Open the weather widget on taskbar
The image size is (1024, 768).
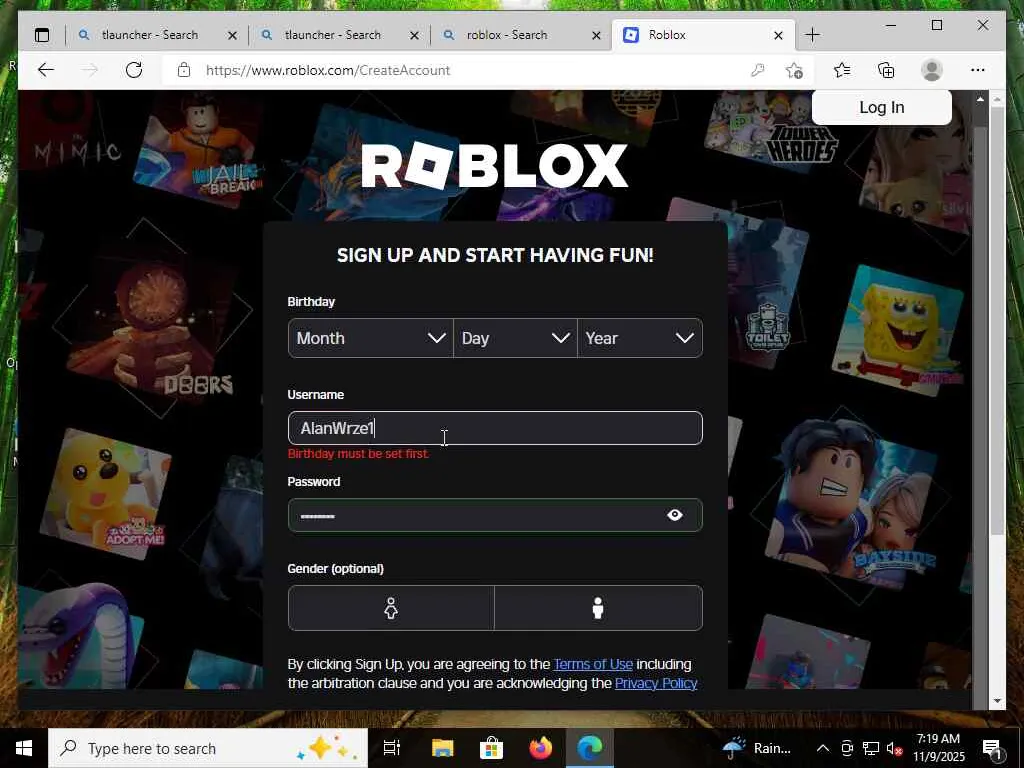point(758,748)
